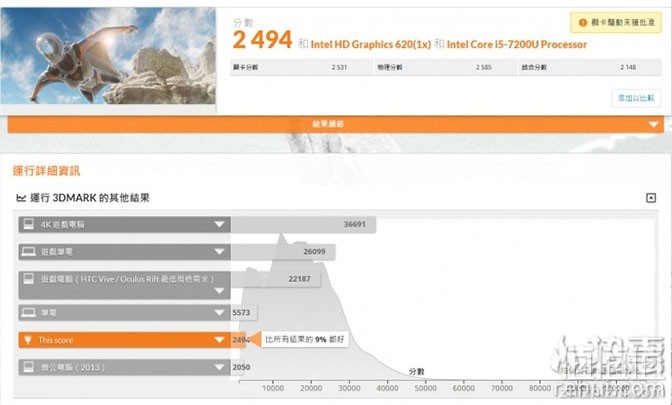Select the This score label
672x405 pixels.
pos(56,340)
